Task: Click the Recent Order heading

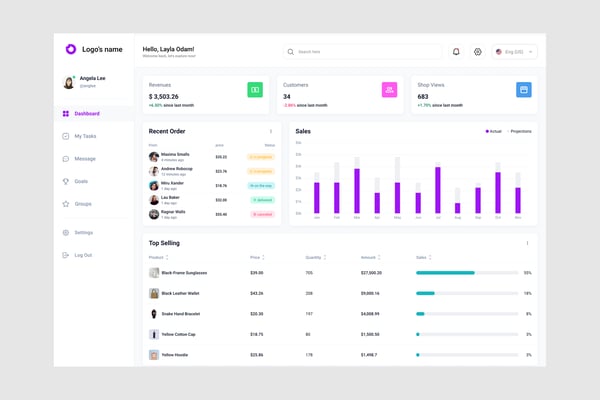Action: click(x=167, y=131)
